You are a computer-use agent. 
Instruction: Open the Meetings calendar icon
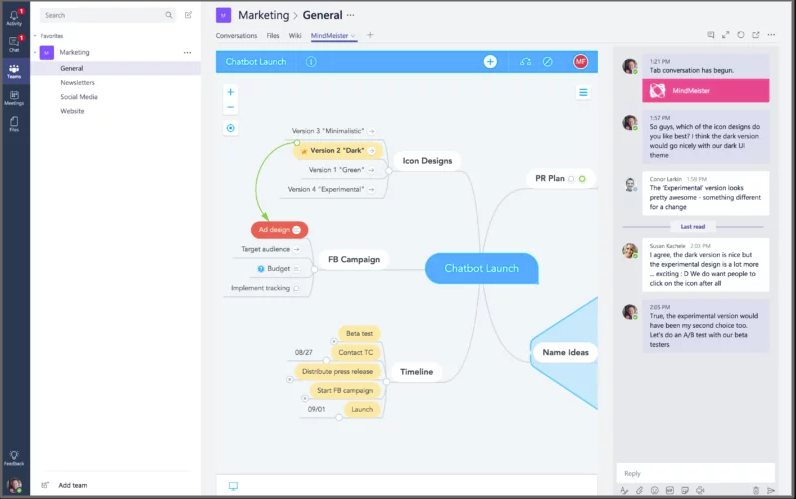[14, 97]
